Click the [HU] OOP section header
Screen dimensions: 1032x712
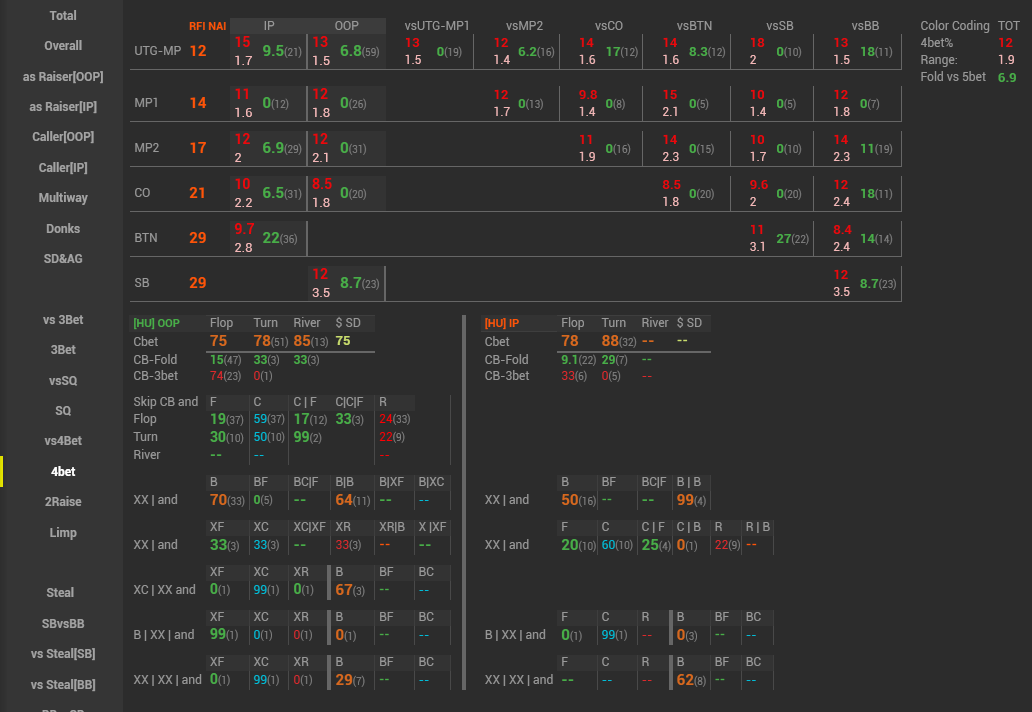pyautogui.click(x=157, y=323)
